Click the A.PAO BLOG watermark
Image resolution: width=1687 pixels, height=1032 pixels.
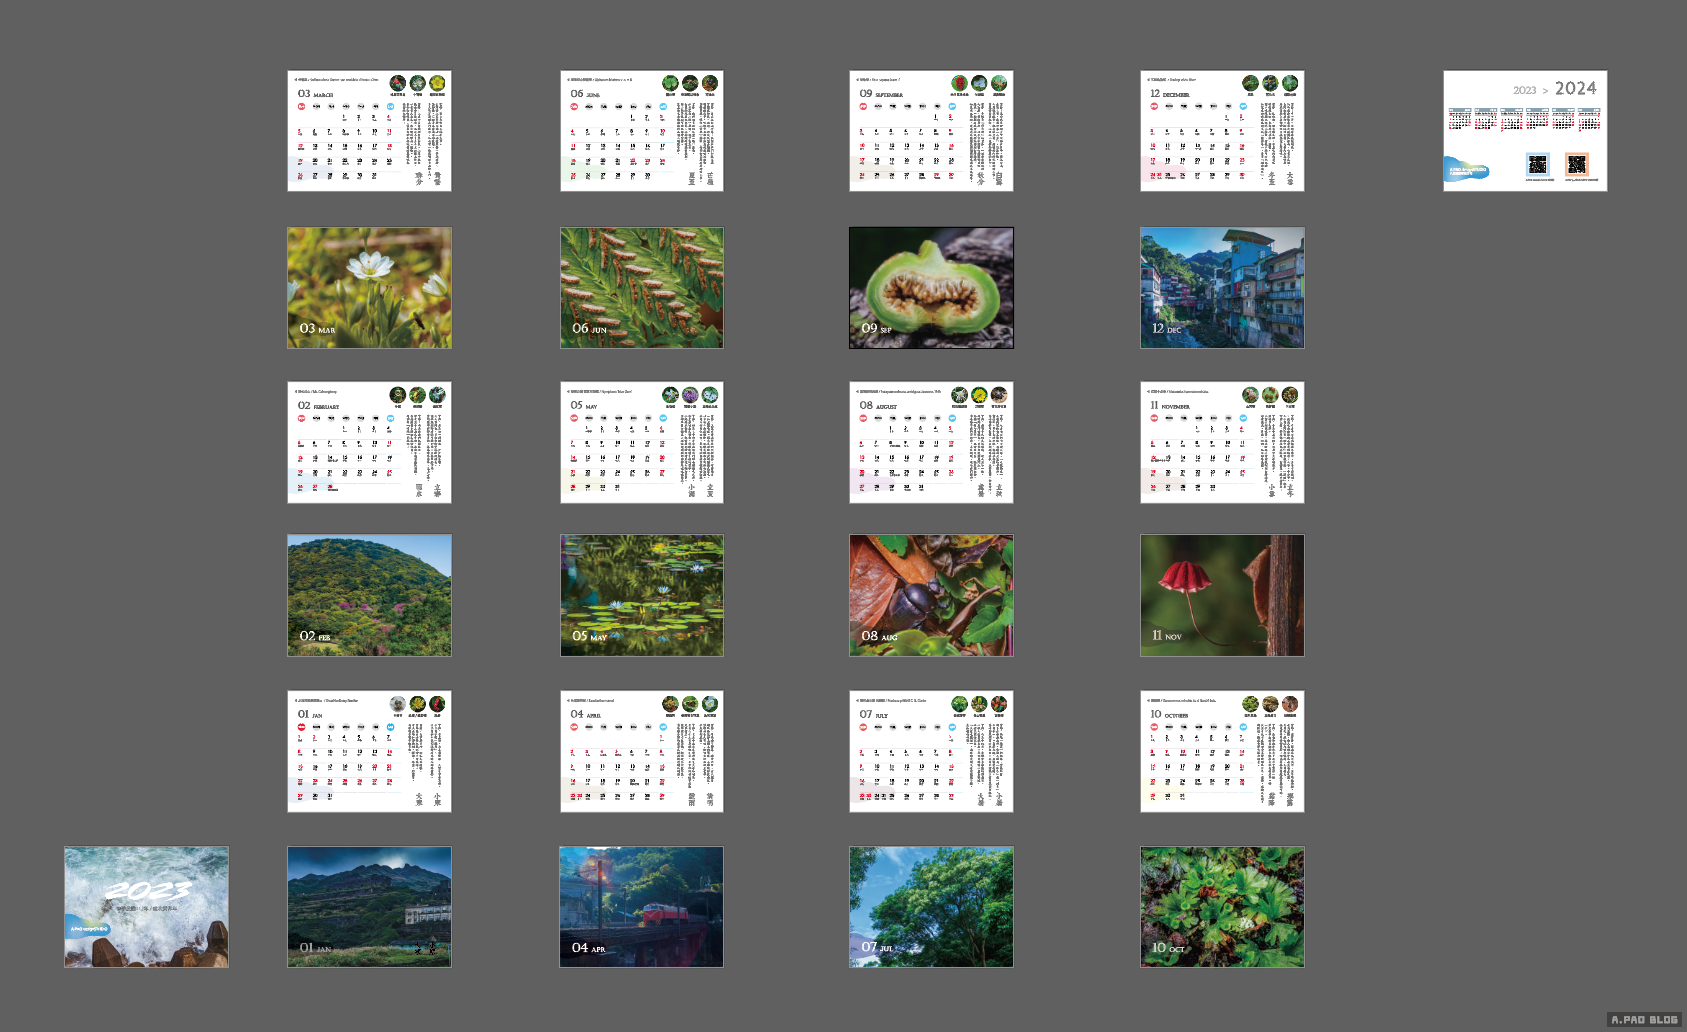coord(1644,1020)
